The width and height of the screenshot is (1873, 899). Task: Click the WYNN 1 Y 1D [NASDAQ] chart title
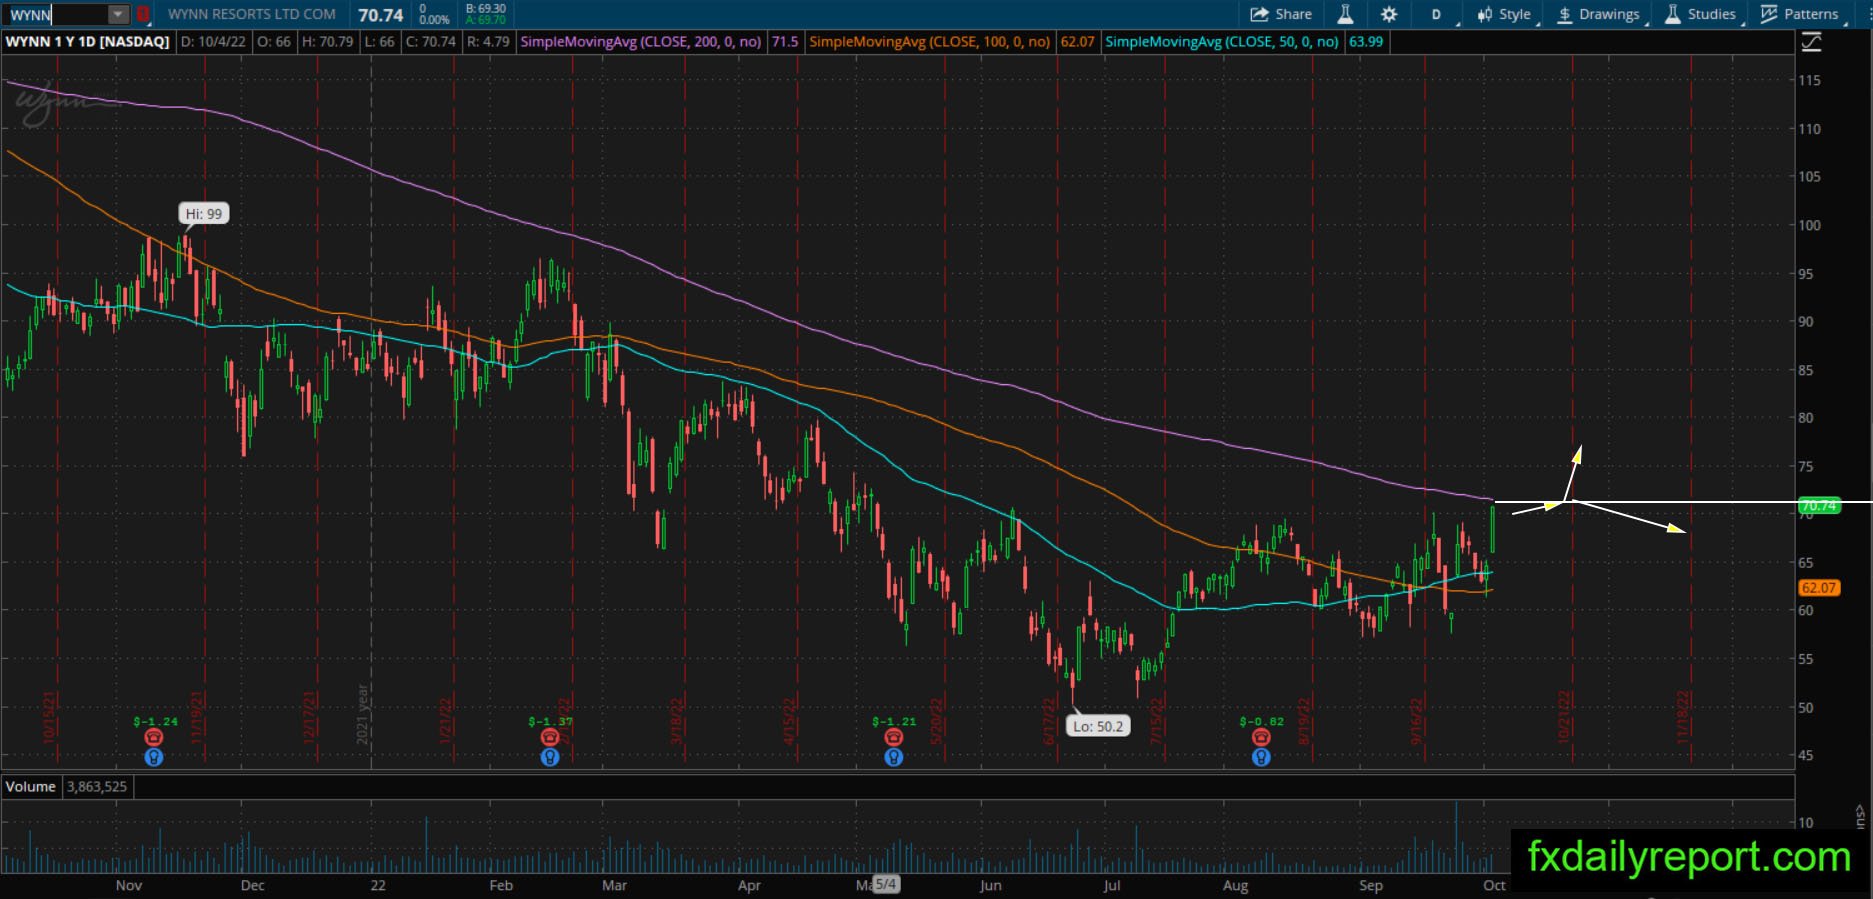click(88, 42)
